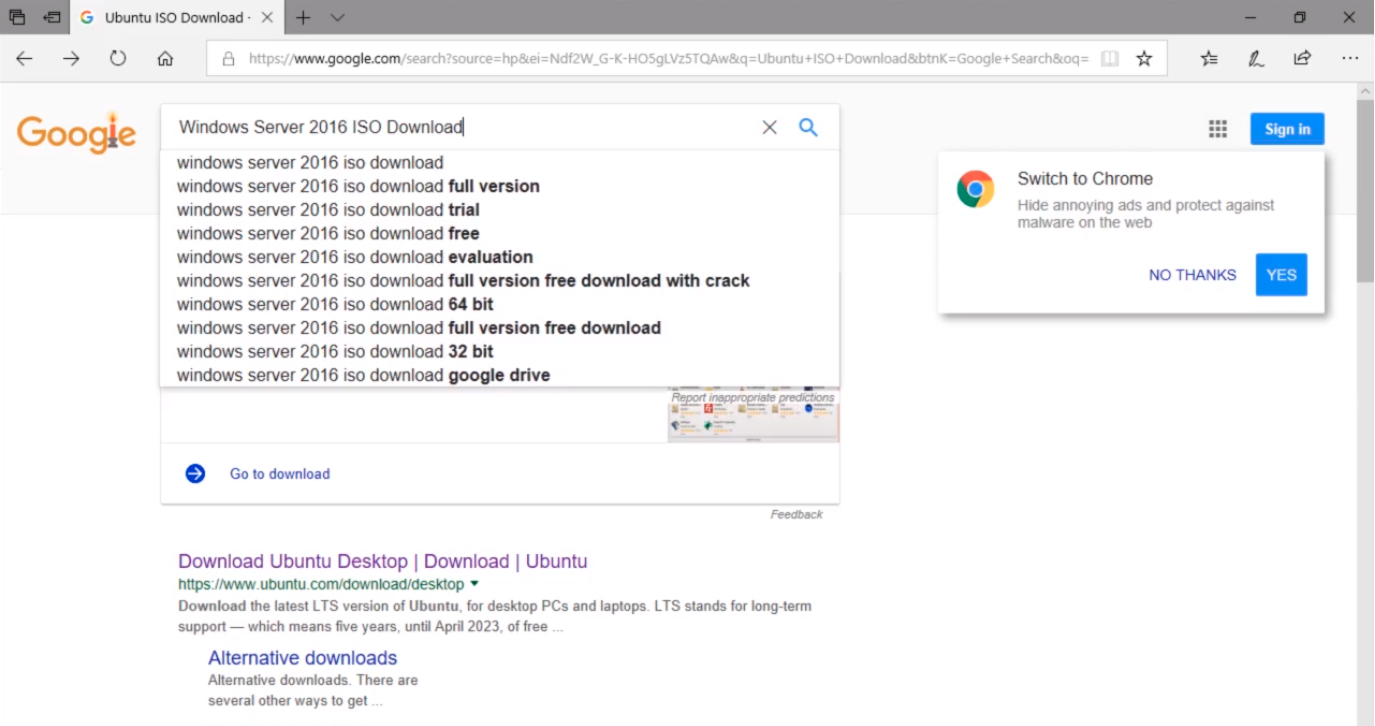Viewport: 1375px width, 726px height.
Task: Dismiss Chrome prompt with NO THANKS
Action: pos(1192,275)
